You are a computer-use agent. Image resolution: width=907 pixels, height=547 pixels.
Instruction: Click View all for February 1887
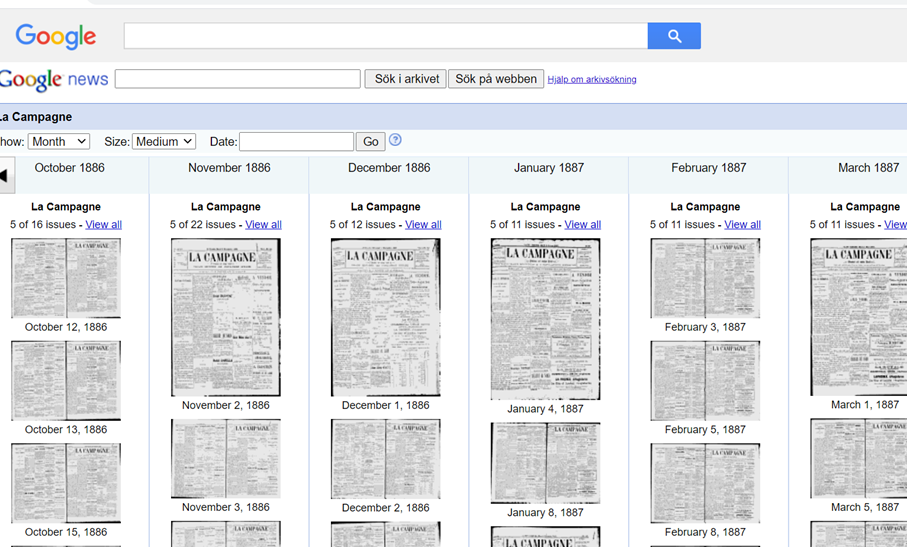(x=742, y=224)
